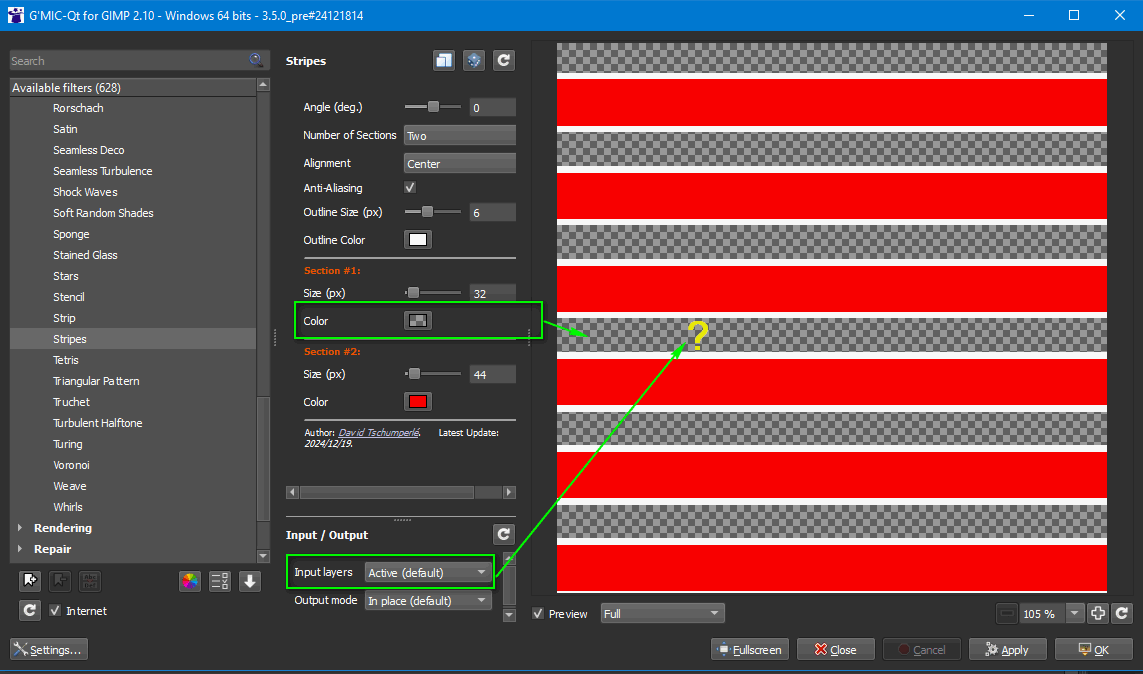Image resolution: width=1143 pixels, height=674 pixels.
Task: Click filter list scroll down arrow
Action: pyautogui.click(x=263, y=556)
